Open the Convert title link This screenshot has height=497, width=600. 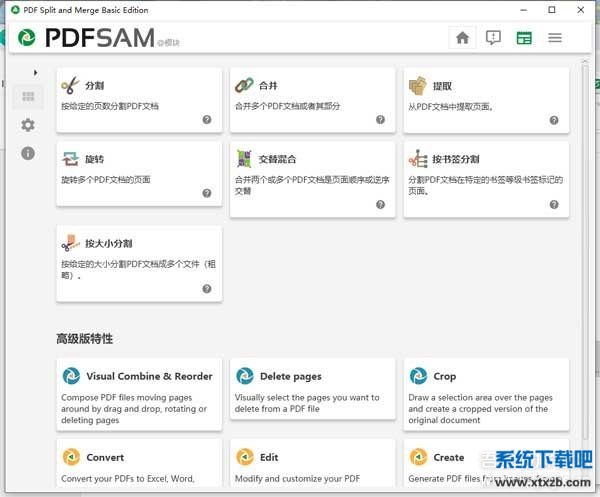pos(105,457)
